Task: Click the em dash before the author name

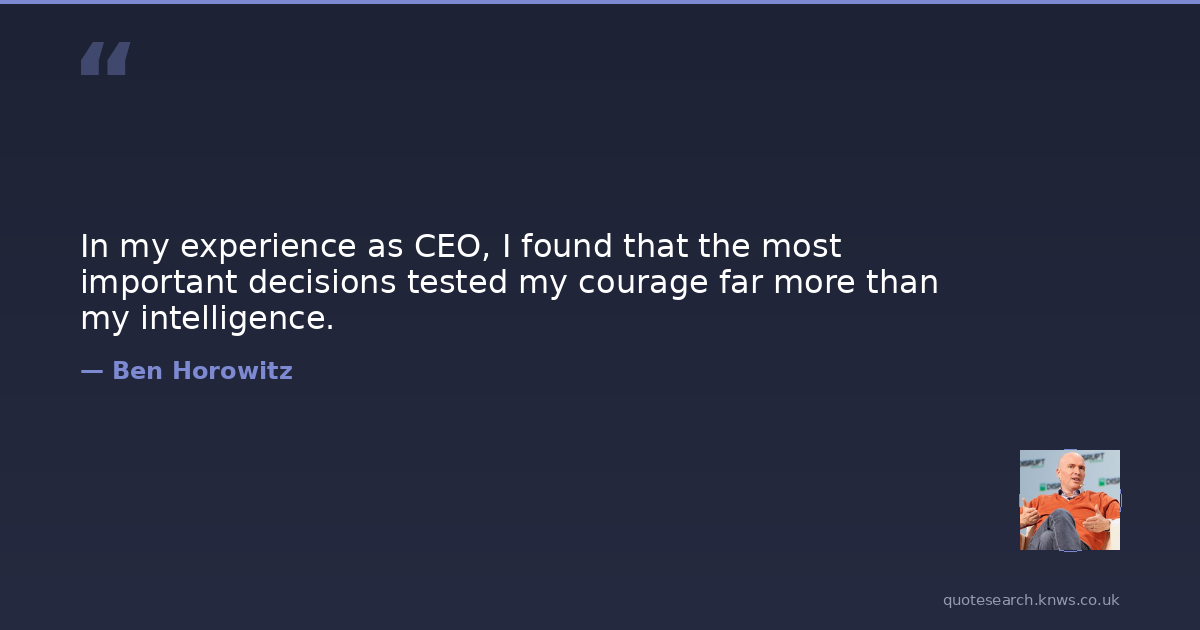Action: click(x=91, y=371)
